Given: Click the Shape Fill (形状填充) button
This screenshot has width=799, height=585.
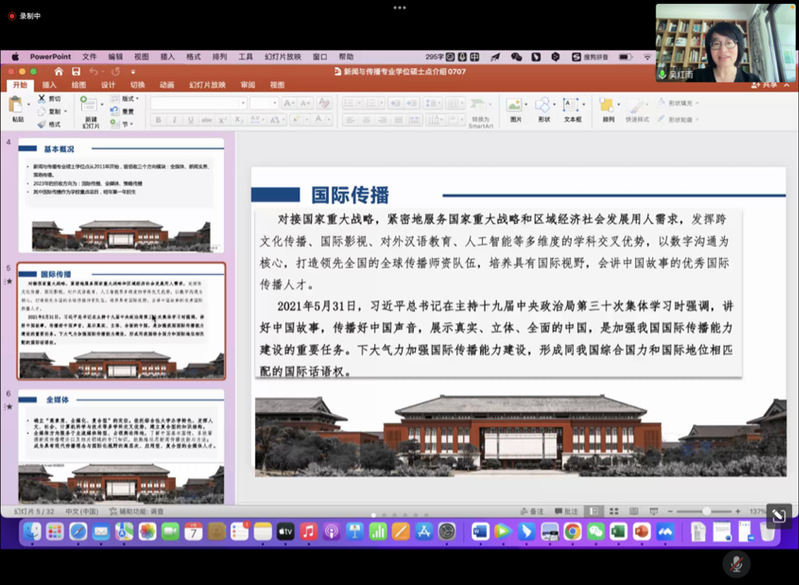Looking at the screenshot, I should point(679,102).
